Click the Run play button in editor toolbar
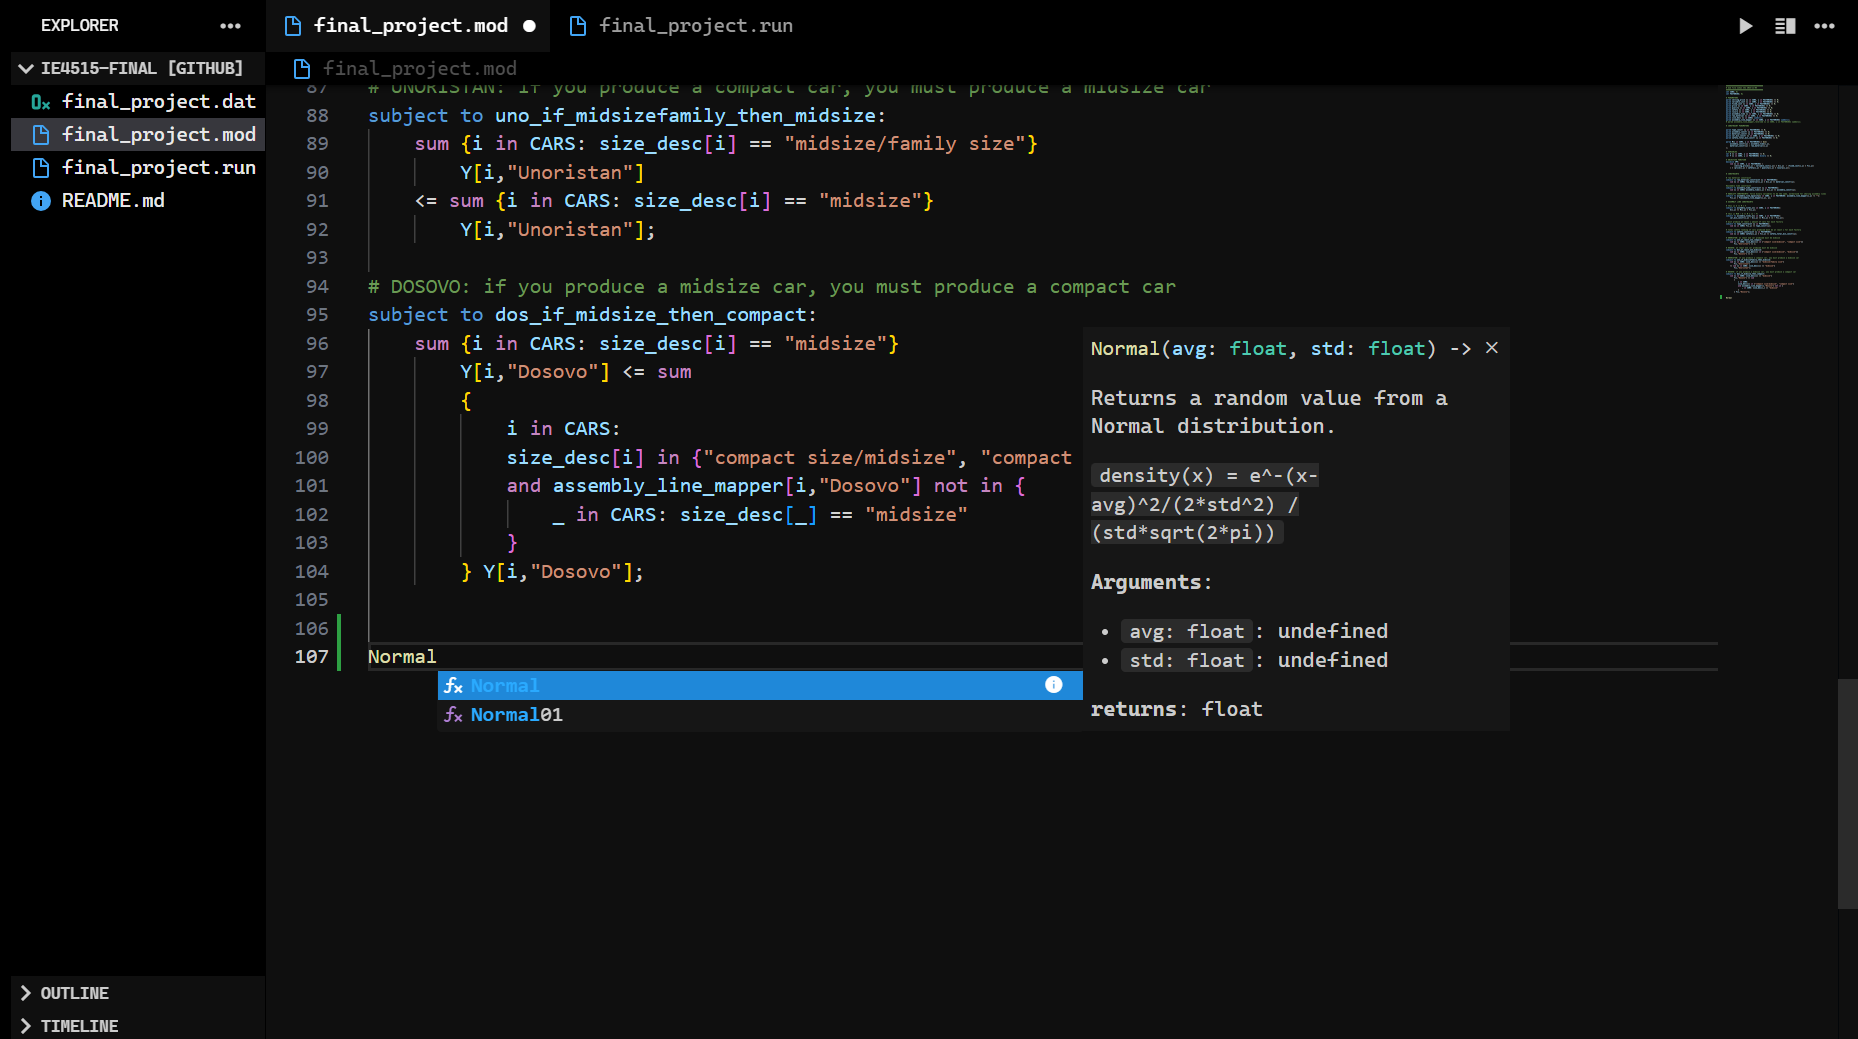The image size is (1858, 1039). tap(1745, 26)
